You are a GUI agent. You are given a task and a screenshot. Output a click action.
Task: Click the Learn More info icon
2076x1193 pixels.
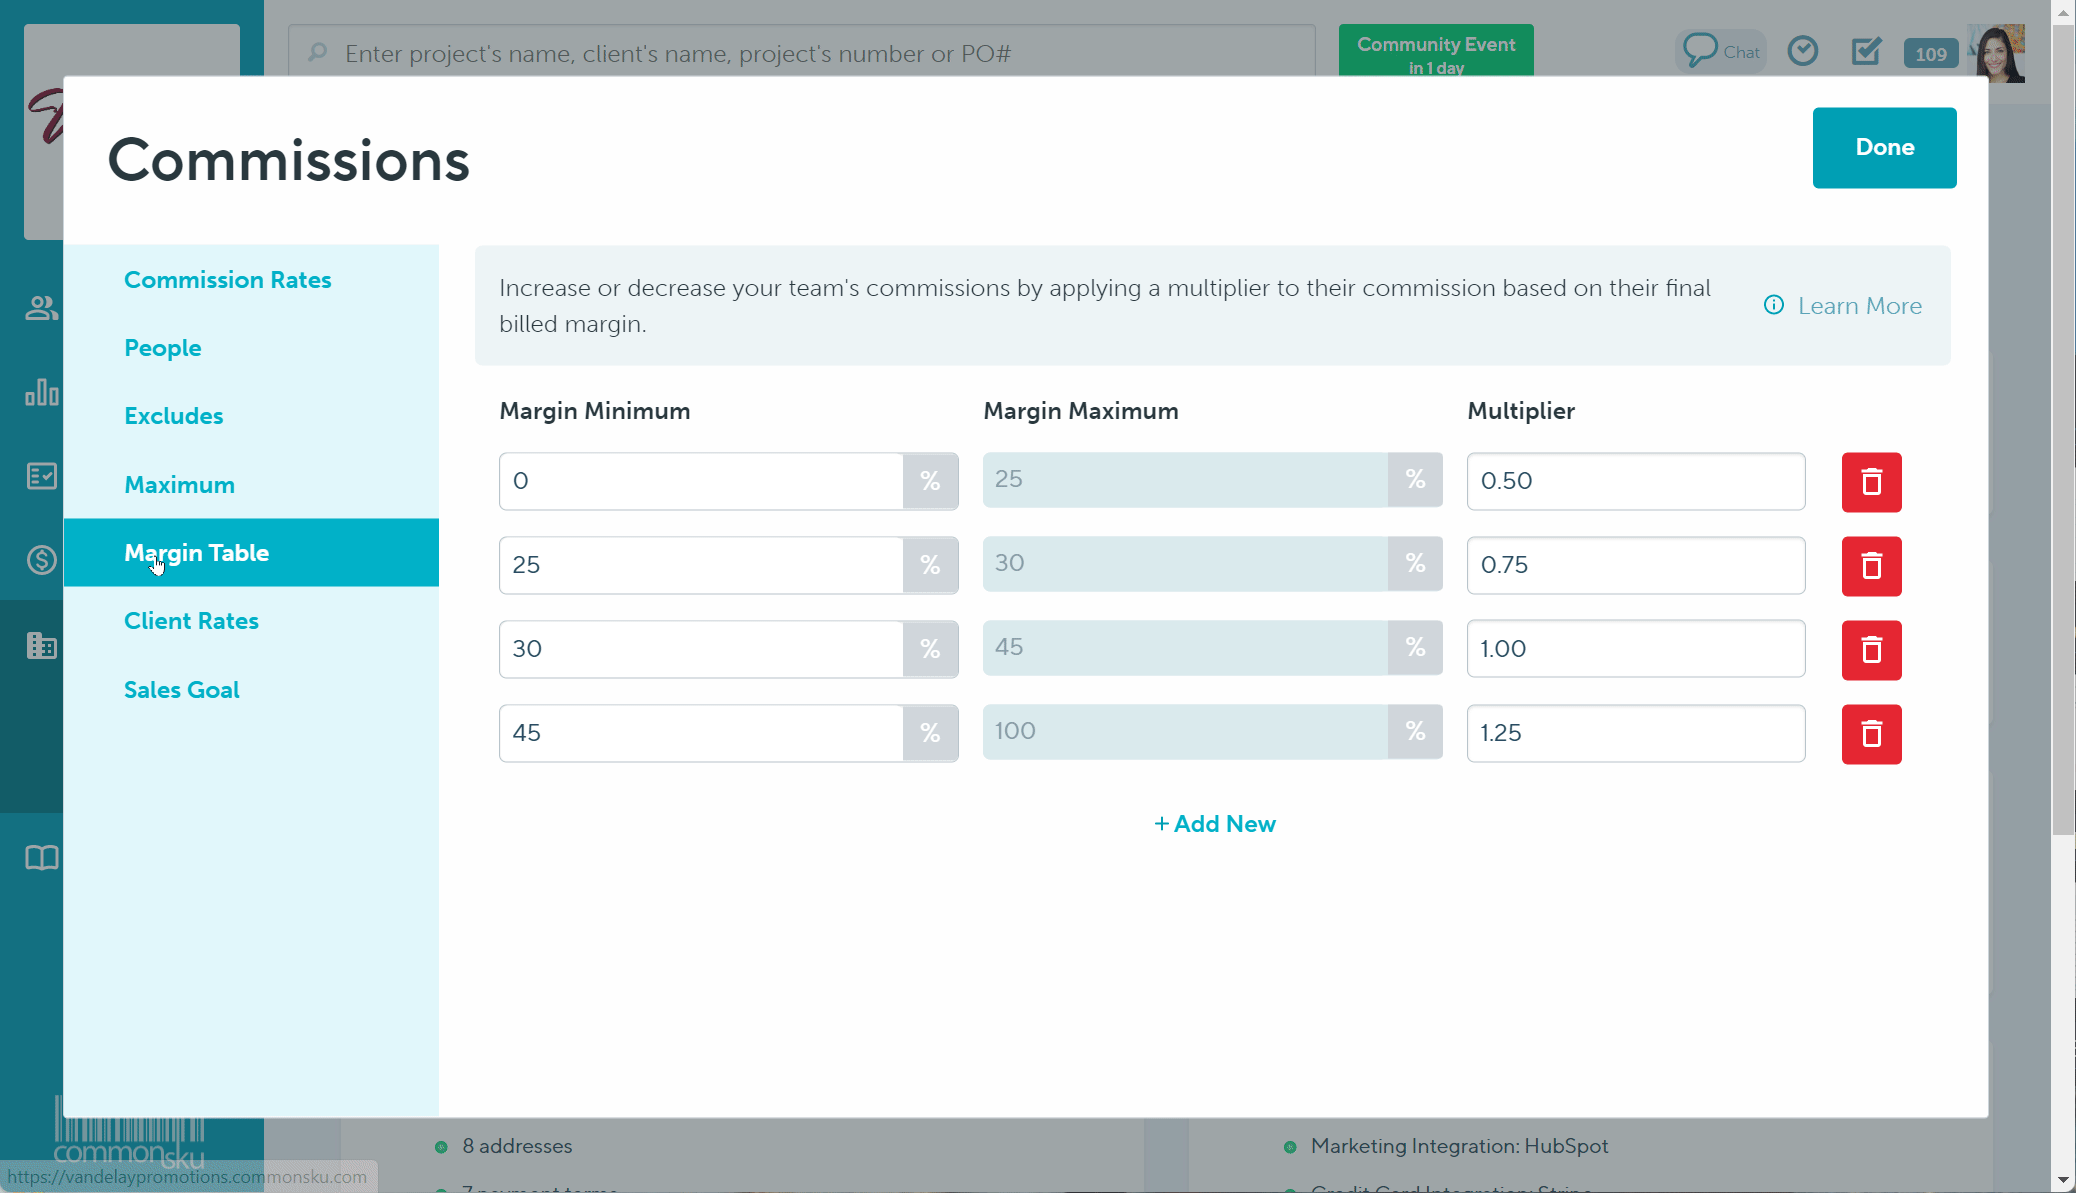point(1774,305)
